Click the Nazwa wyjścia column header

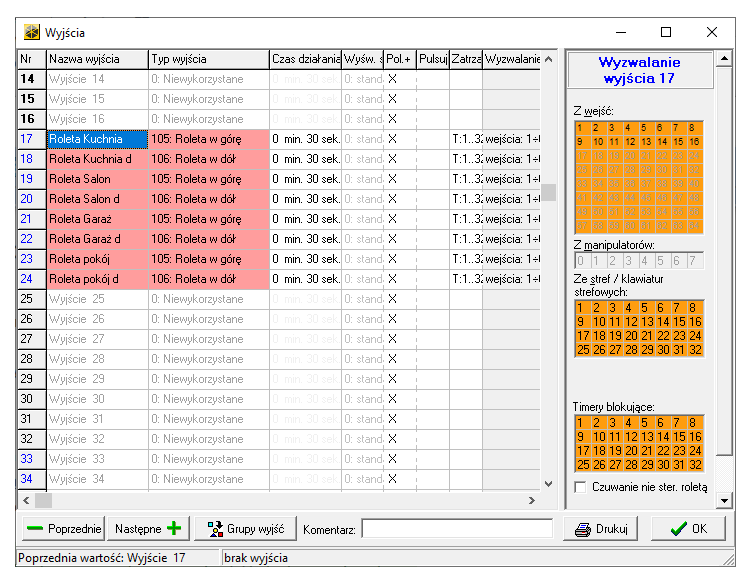point(97,59)
